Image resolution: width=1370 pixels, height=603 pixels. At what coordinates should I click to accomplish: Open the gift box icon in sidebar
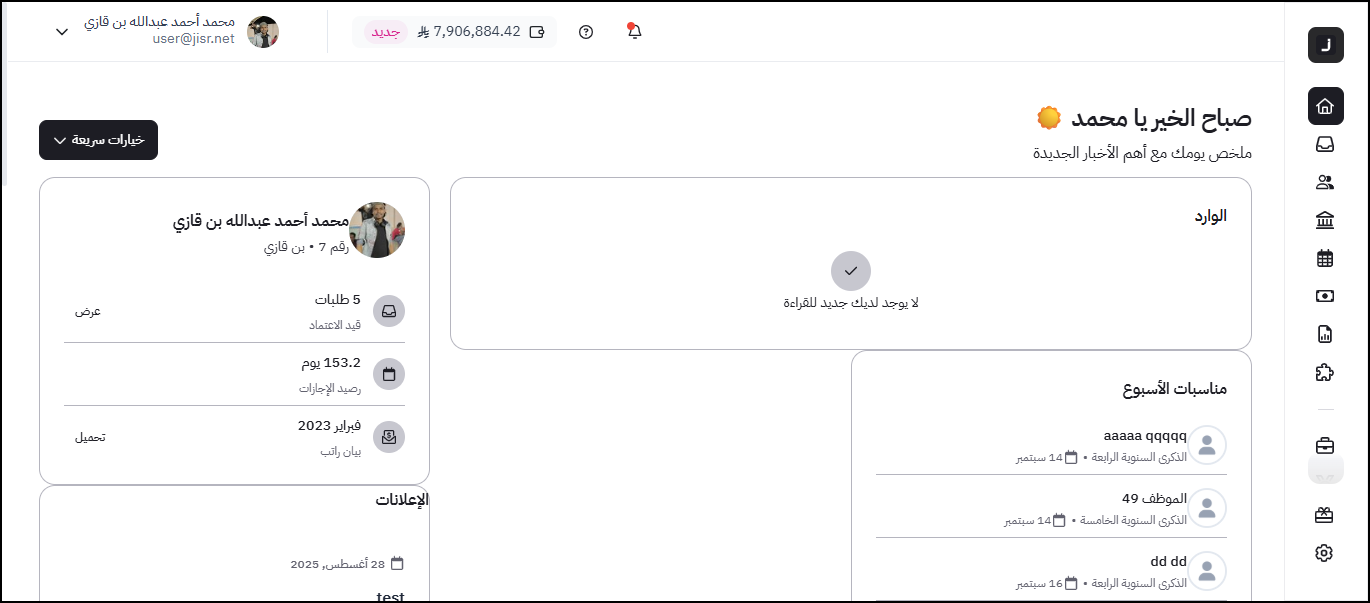pos(1325,515)
